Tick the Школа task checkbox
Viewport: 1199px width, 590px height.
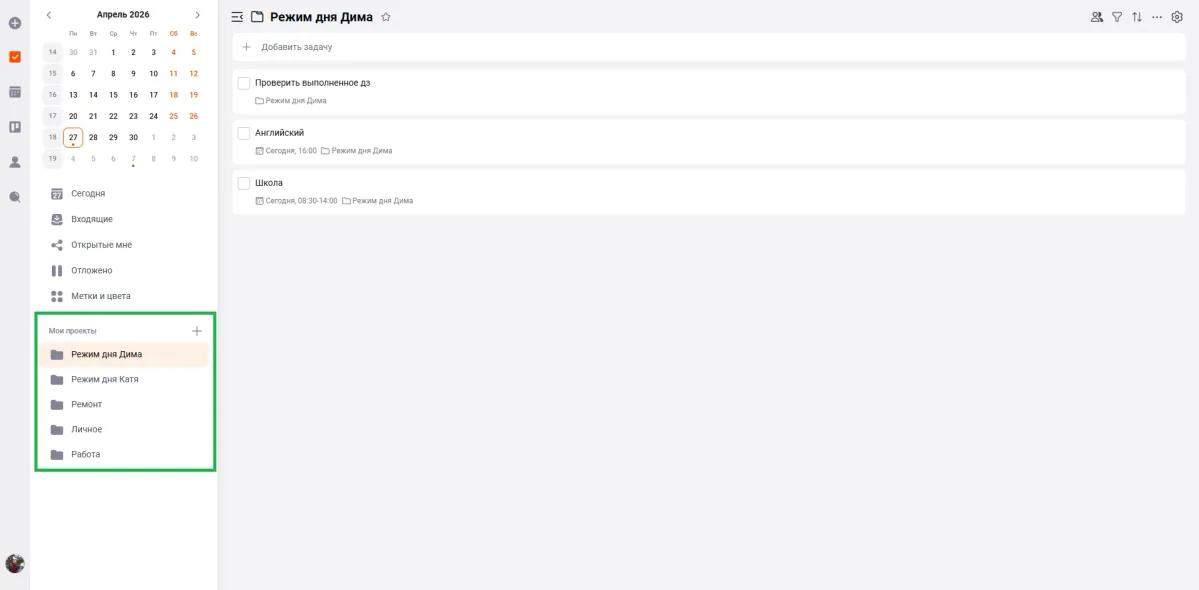pyautogui.click(x=244, y=183)
